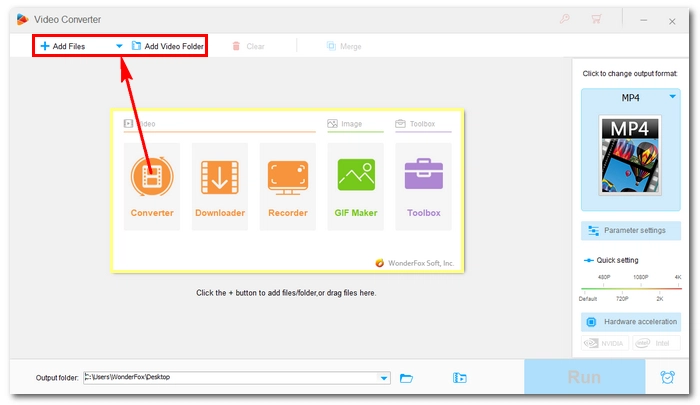700x405 pixels.
Task: Expand the output folder path dropdown
Action: click(384, 378)
